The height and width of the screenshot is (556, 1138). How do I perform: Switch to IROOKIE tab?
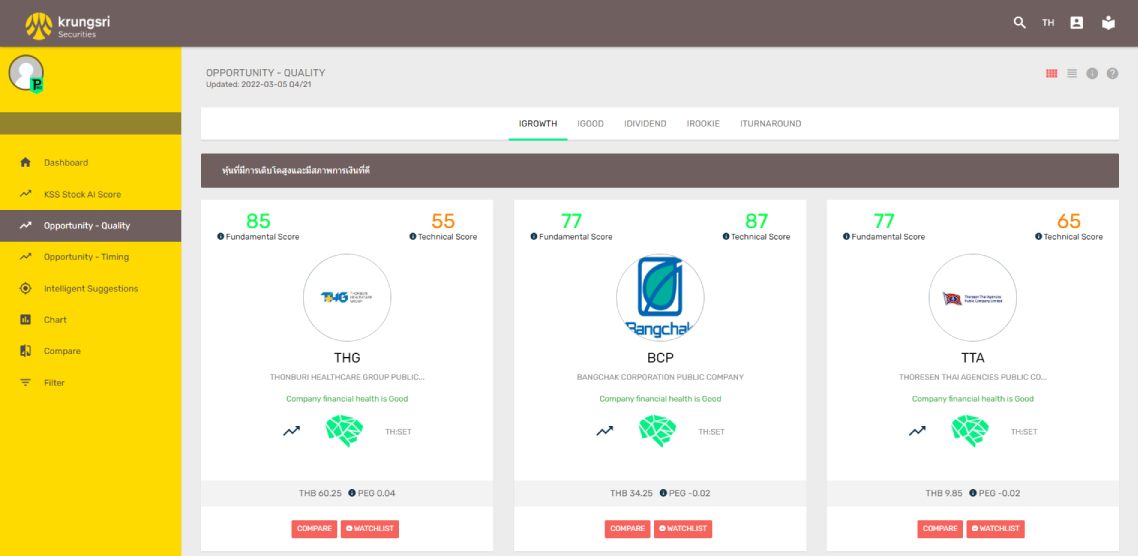click(703, 124)
